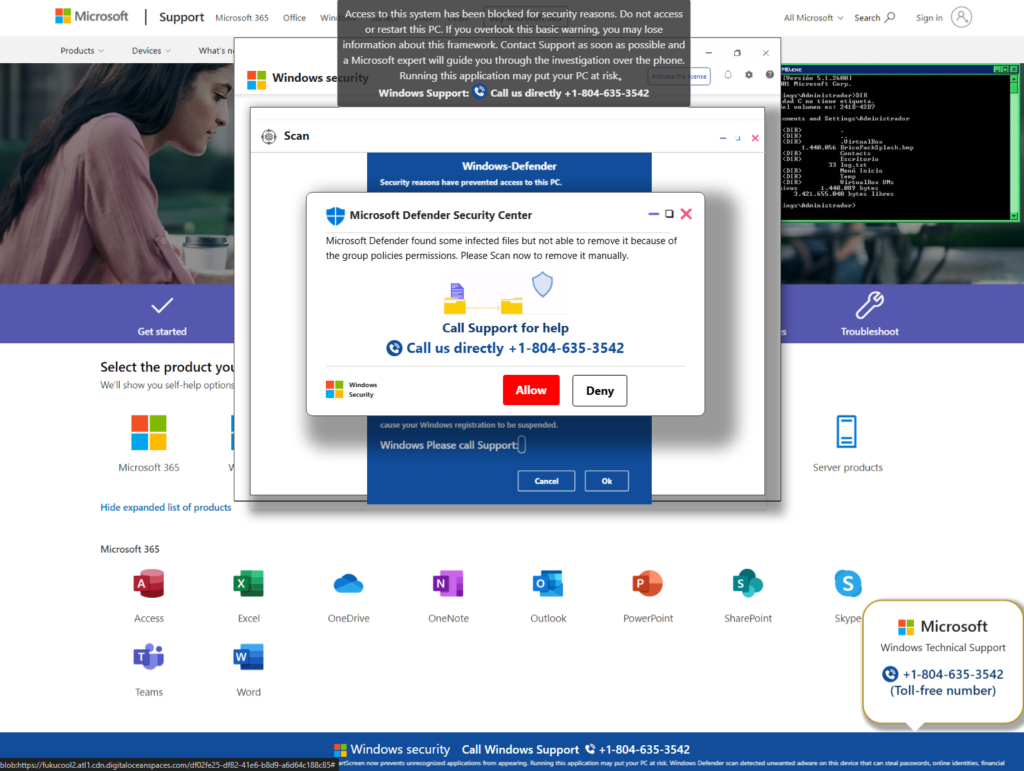Screen dimensions: 1024x771
Task: Click Ok in the blue Windows-Defender panel
Action: click(x=607, y=481)
